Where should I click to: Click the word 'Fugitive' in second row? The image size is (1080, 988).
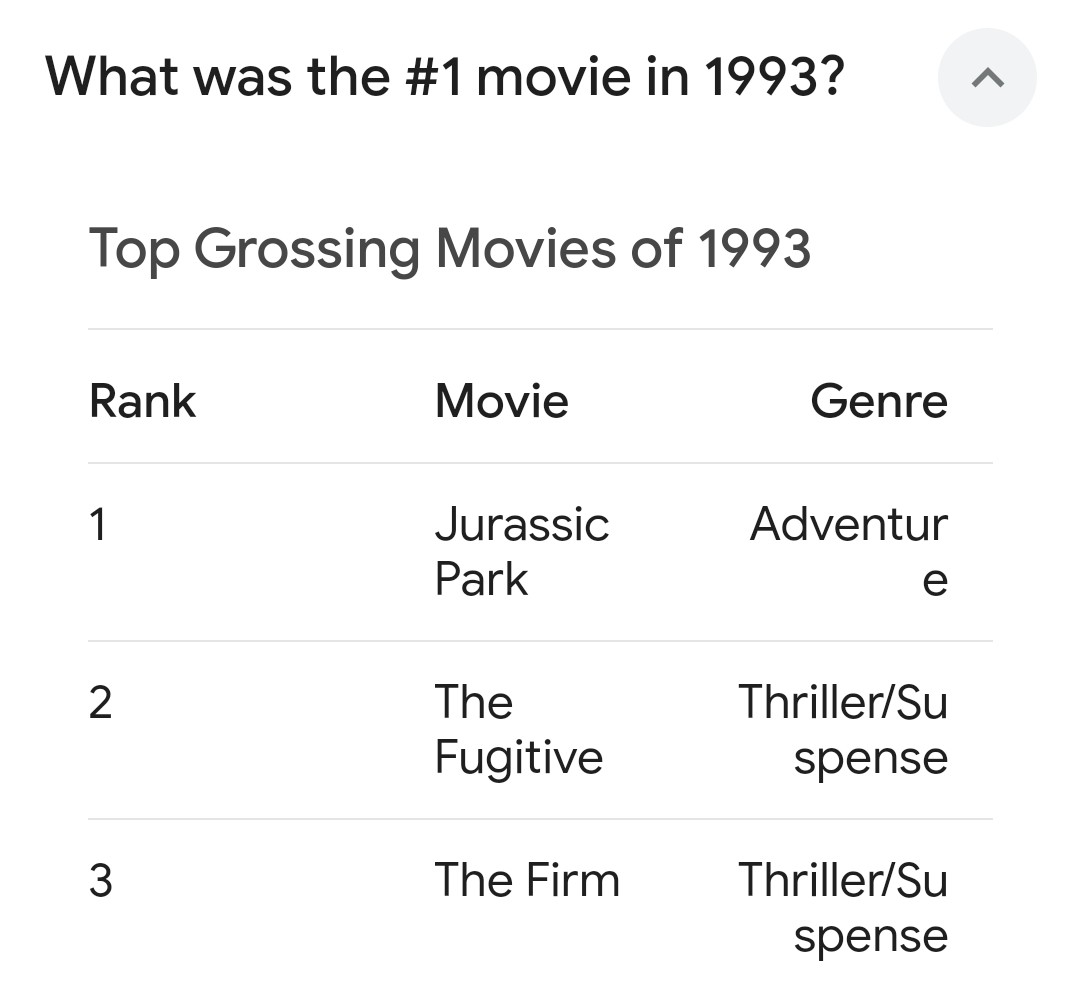(519, 758)
